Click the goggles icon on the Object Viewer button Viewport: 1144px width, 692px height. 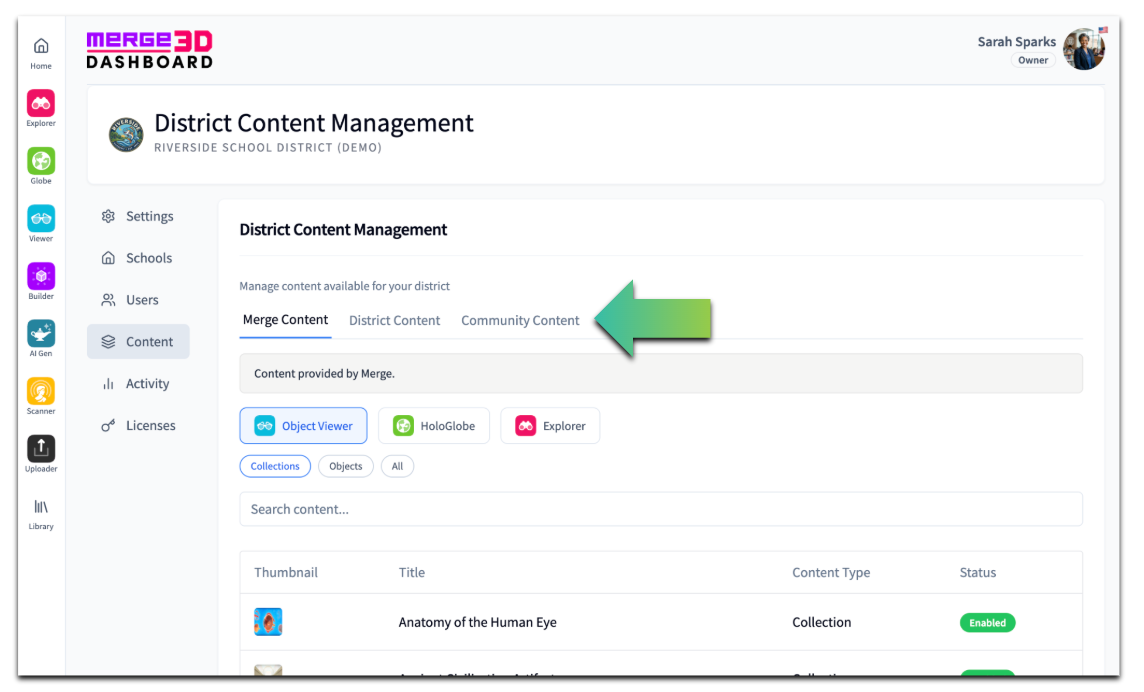click(x=265, y=426)
